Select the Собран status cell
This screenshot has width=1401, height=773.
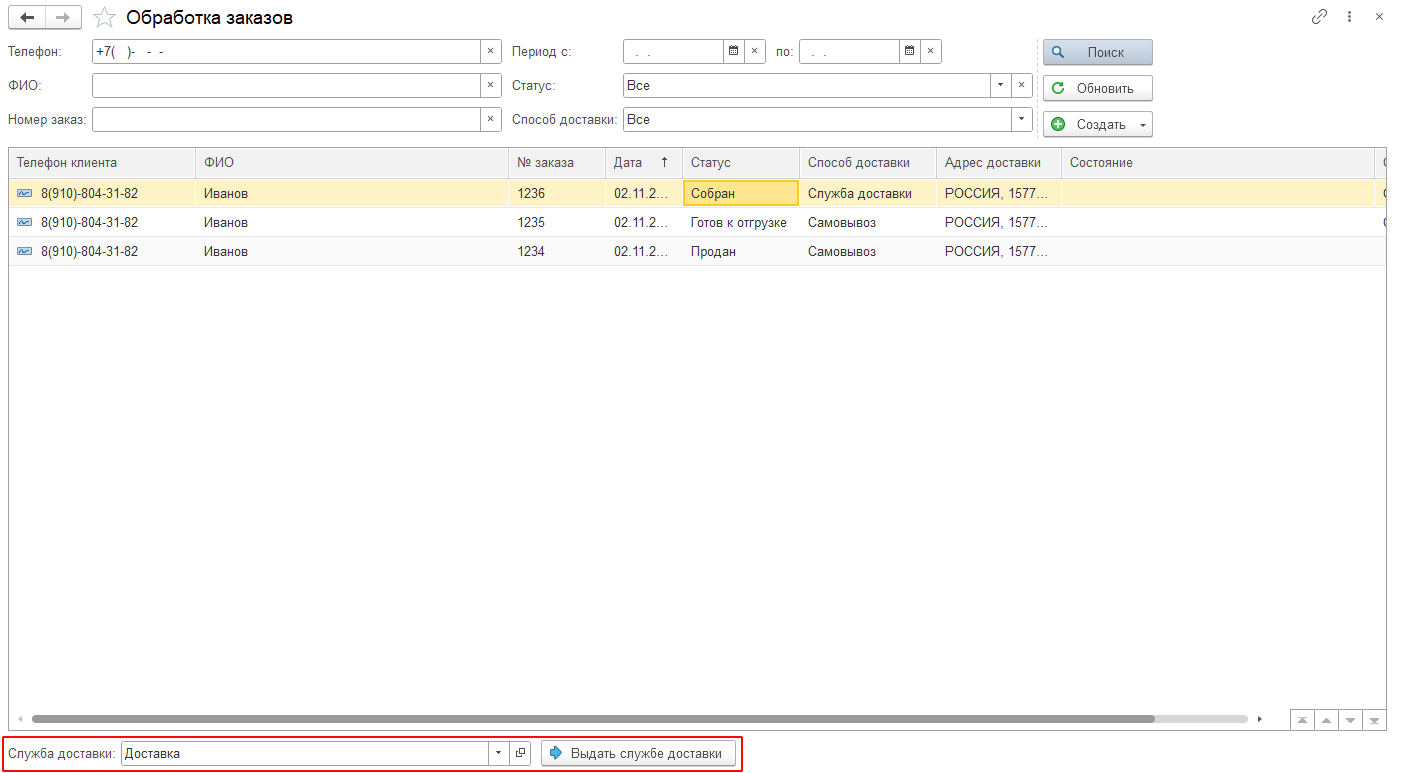[741, 193]
